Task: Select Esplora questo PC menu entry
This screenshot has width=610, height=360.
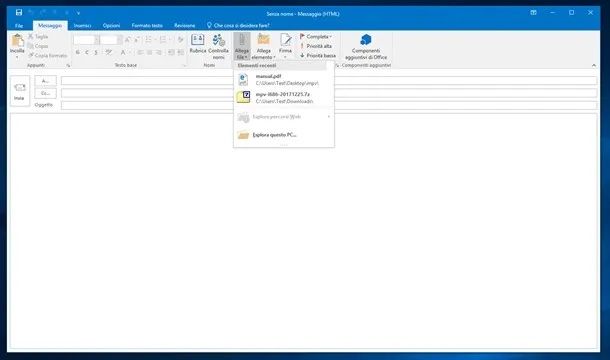Action: [284, 135]
